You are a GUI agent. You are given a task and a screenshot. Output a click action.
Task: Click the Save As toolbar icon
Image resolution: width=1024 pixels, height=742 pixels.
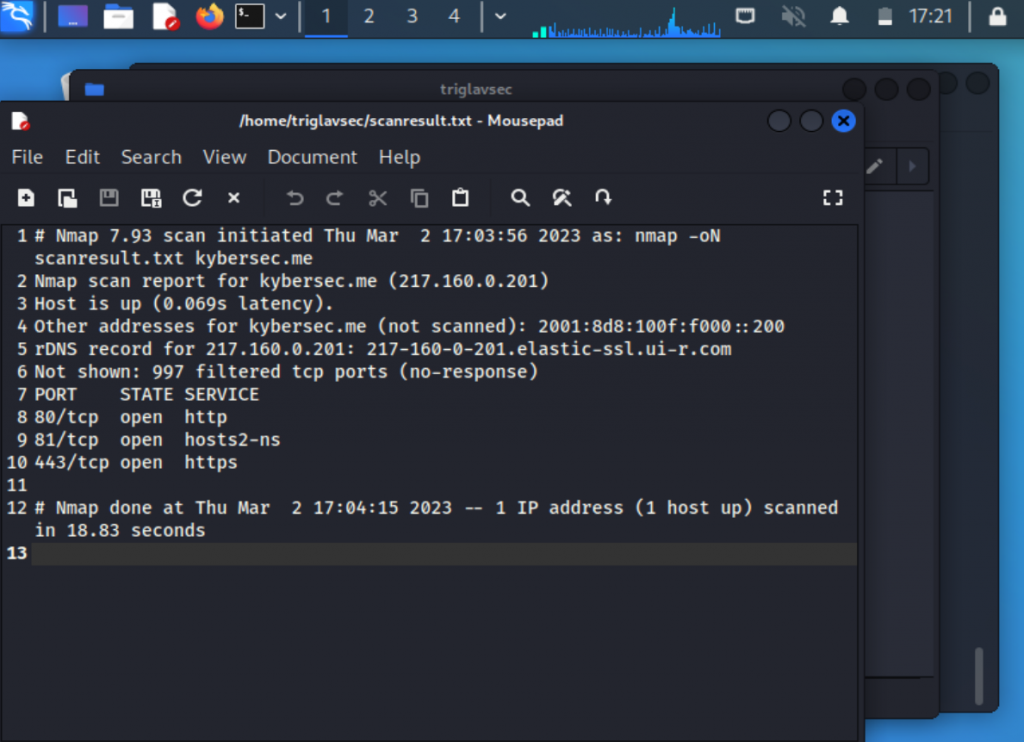151,198
